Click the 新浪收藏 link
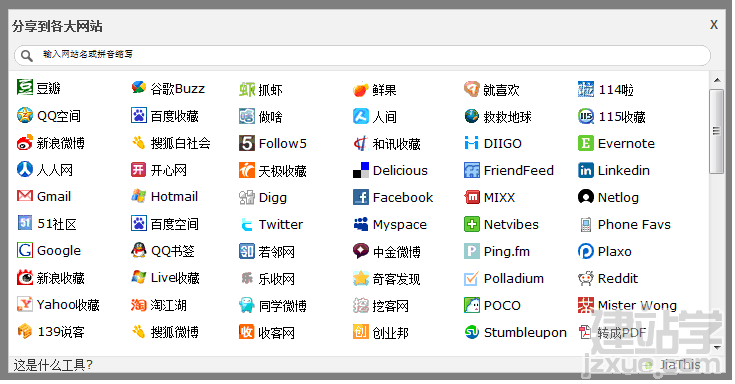The width and height of the screenshot is (735, 384). click(x=61, y=279)
